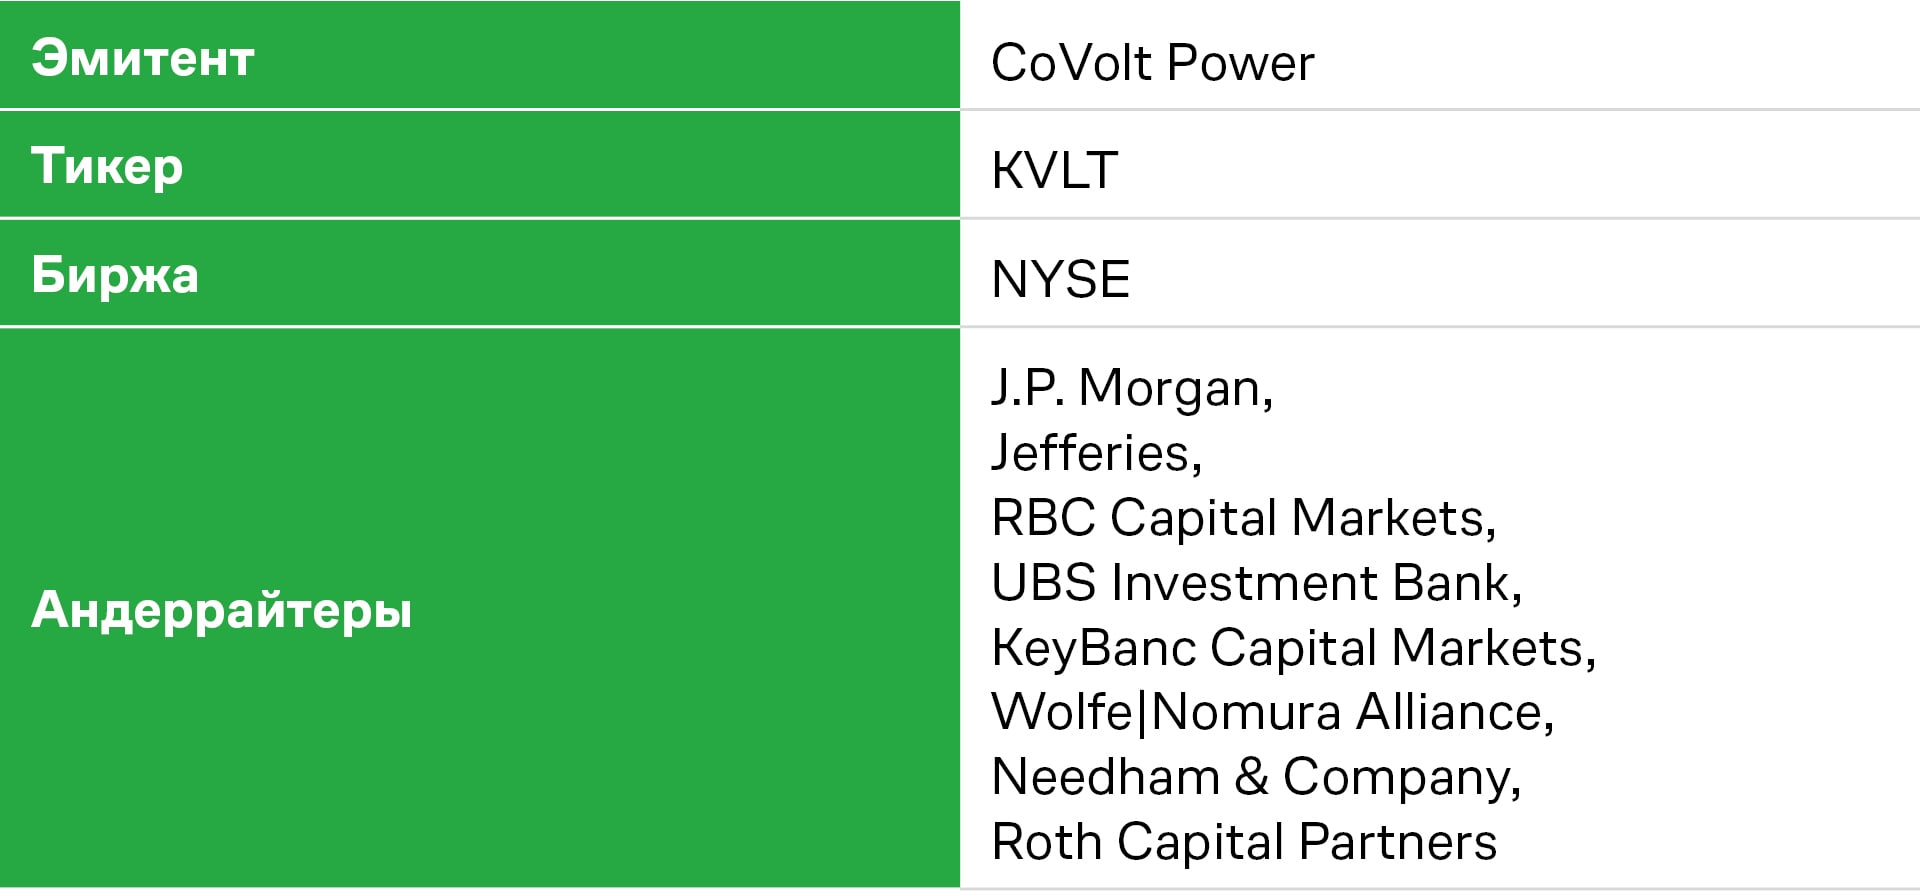The image size is (1920, 896).
Task: Click the Биржа label cell
Action: 480,273
